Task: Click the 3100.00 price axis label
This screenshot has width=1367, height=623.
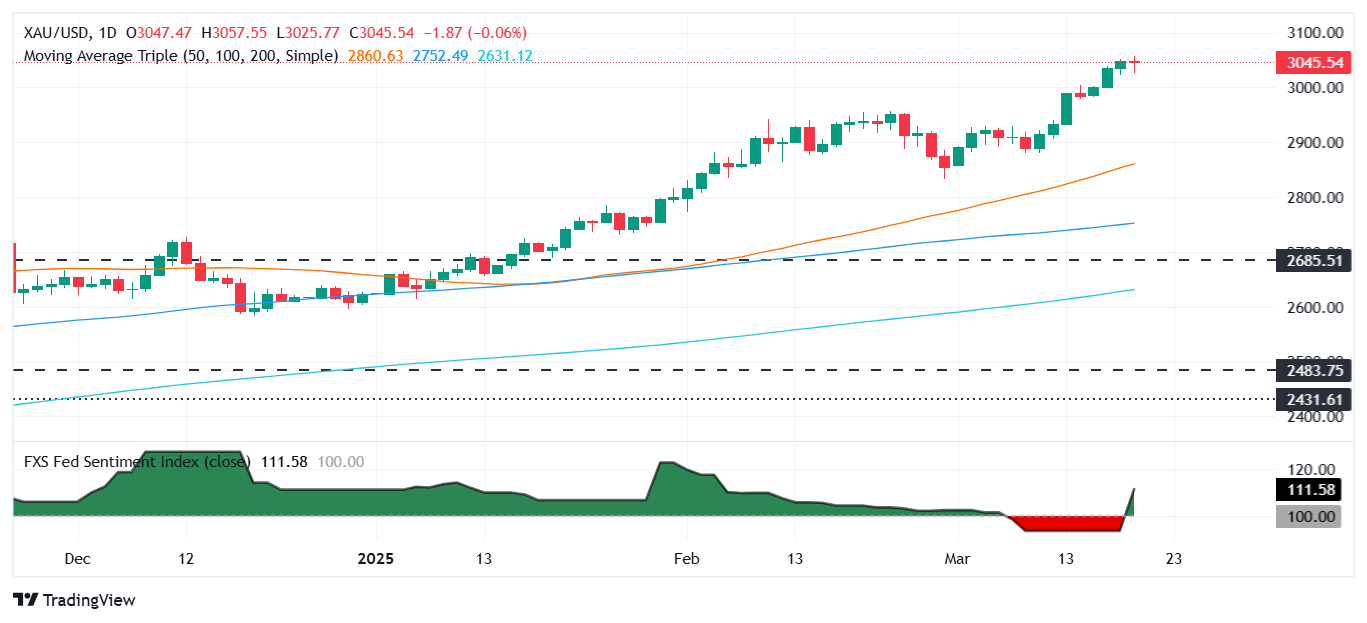Action: (1309, 33)
